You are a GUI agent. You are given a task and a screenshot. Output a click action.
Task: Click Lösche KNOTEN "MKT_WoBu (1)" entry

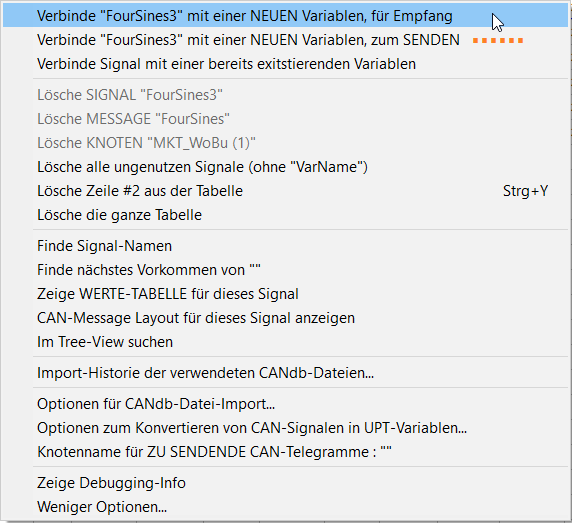tap(286, 143)
